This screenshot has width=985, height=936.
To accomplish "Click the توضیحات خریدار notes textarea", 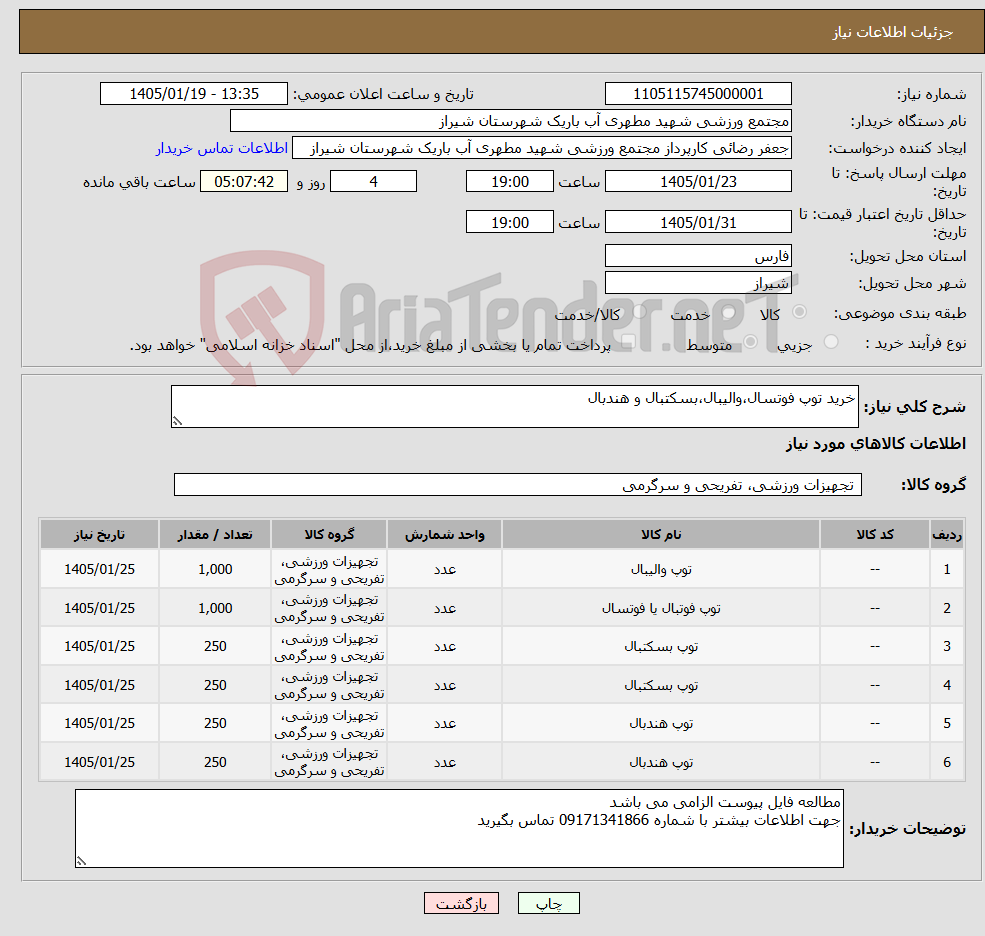I will point(459,829).
